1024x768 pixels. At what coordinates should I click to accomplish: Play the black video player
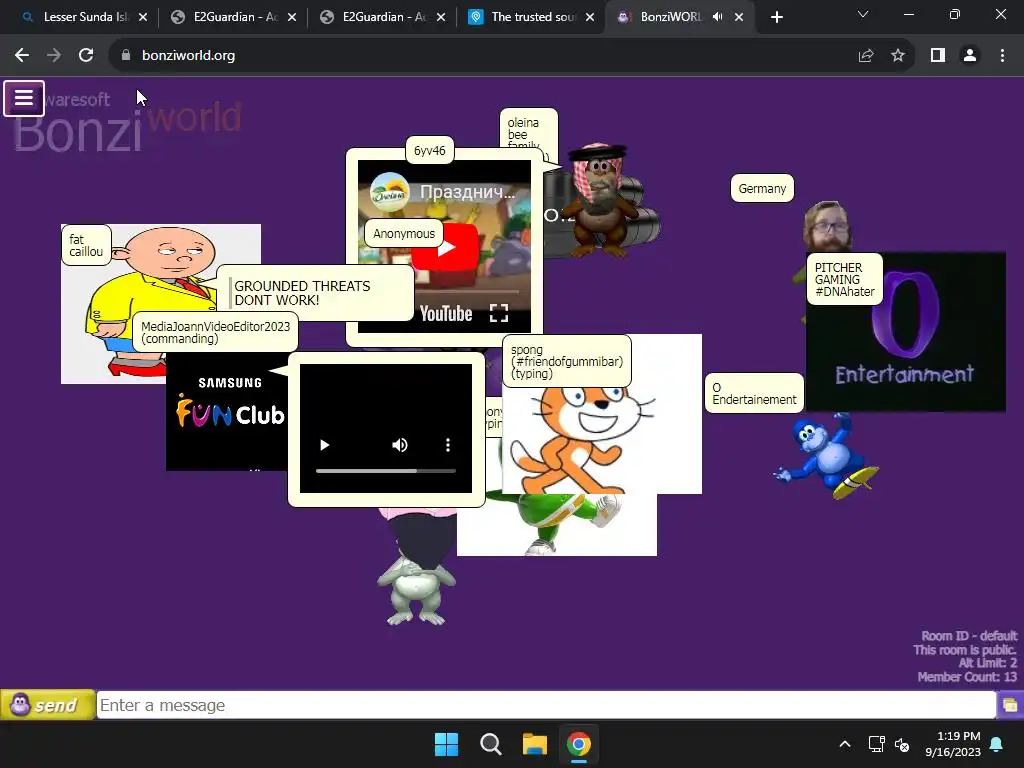(325, 445)
